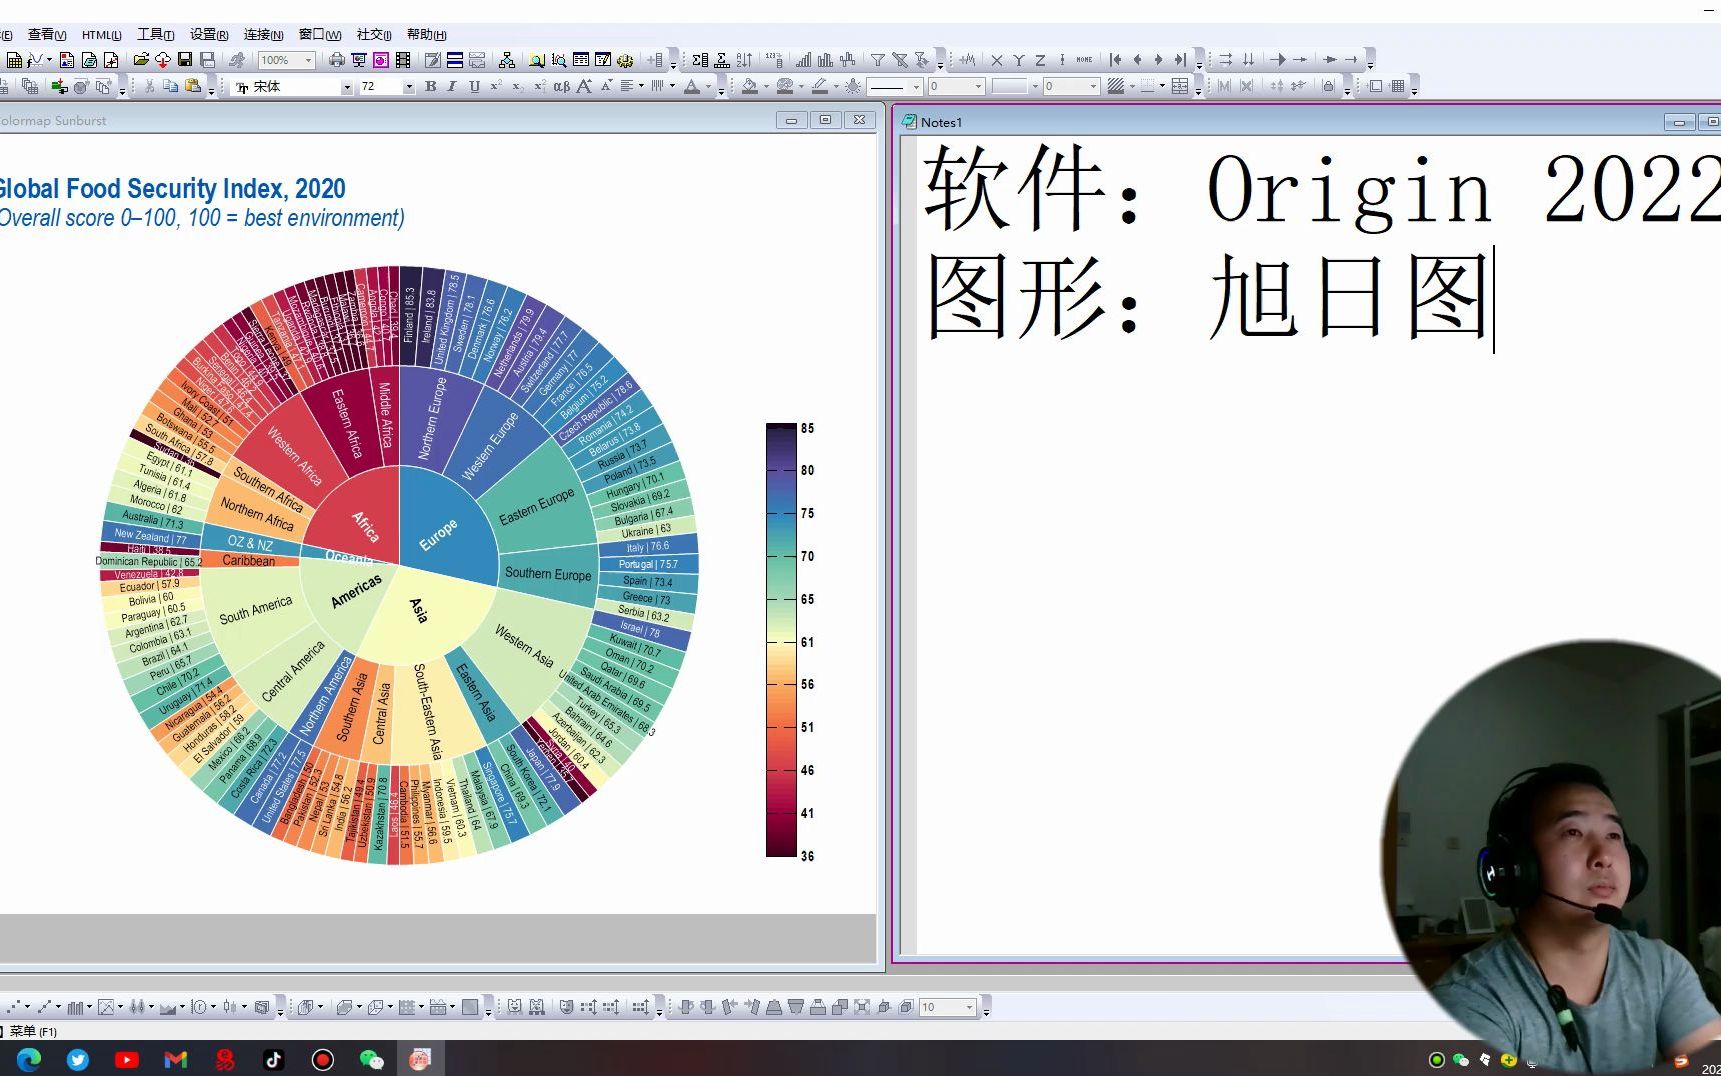Click the Move to Last icon
Screen dimensions: 1721x1076
click(1180, 61)
